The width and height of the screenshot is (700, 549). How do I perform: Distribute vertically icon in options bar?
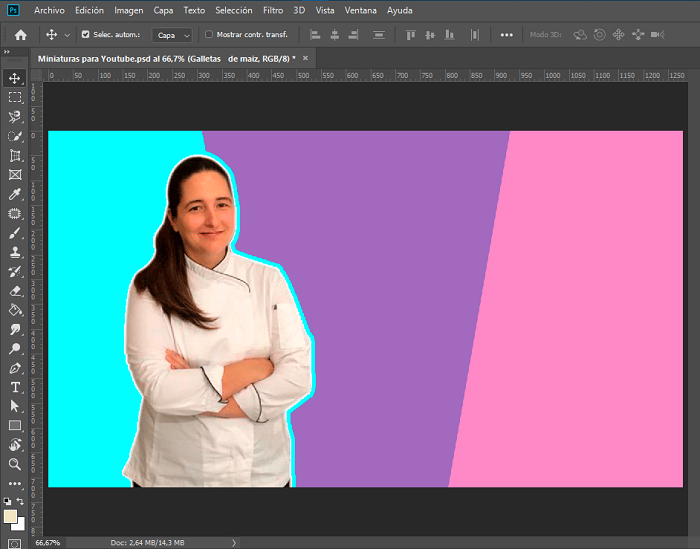point(379,35)
